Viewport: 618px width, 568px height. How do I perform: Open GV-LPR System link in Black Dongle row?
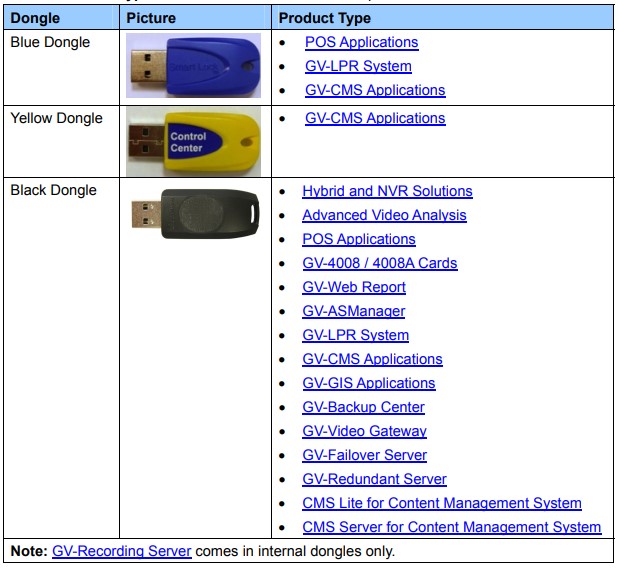click(356, 335)
